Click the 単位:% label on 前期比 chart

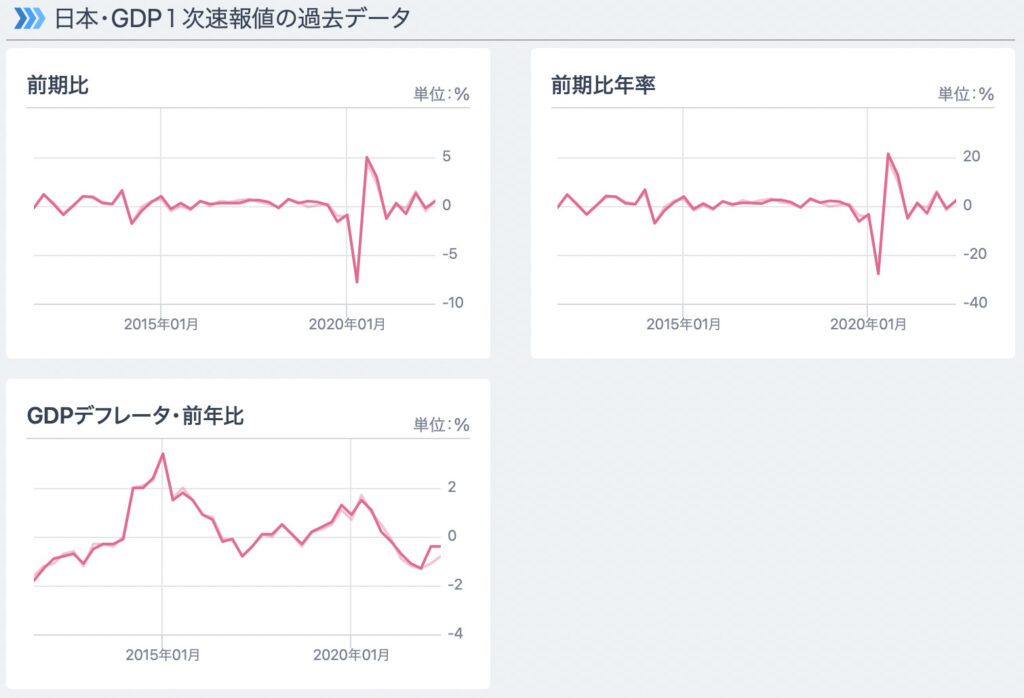pyautogui.click(x=441, y=95)
